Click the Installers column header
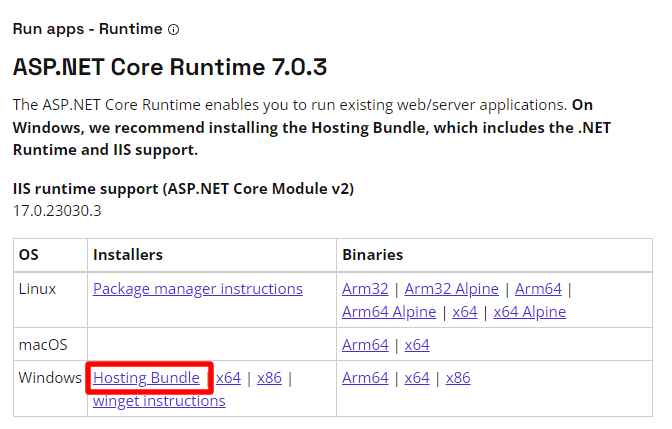The height and width of the screenshot is (429, 672). point(128,255)
